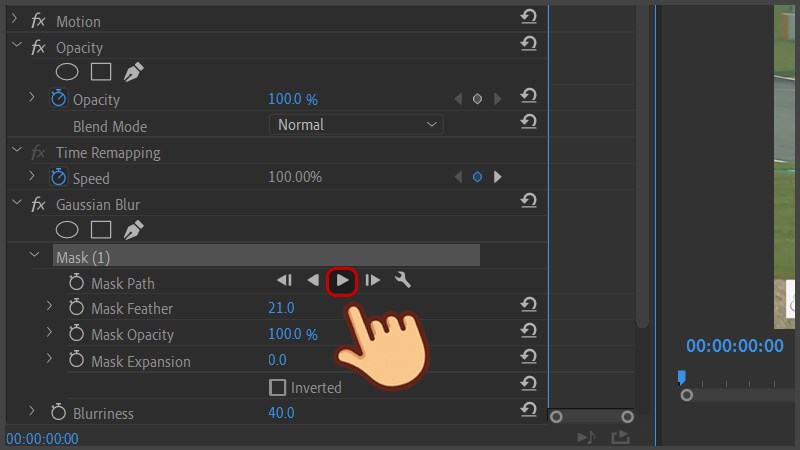Viewport: 800px width, 450px height.
Task: Go to previous Speed keyframe
Action: 458,177
